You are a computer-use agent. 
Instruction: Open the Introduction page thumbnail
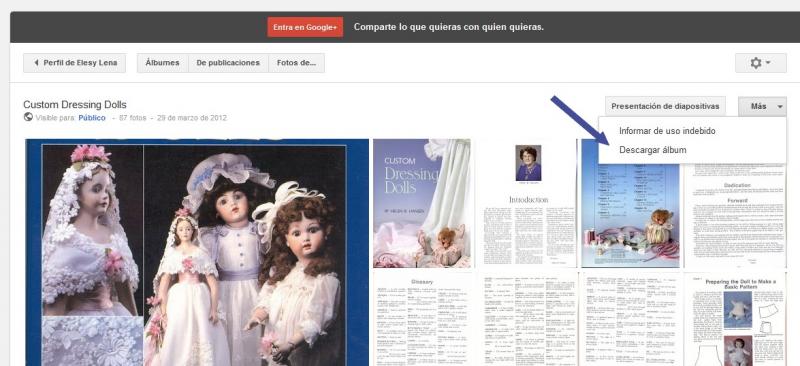coord(528,203)
